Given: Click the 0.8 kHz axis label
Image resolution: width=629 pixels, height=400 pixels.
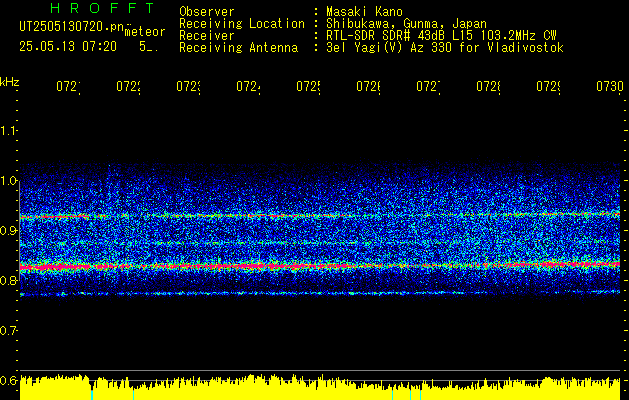Looking at the screenshot, I should pos(9,280).
